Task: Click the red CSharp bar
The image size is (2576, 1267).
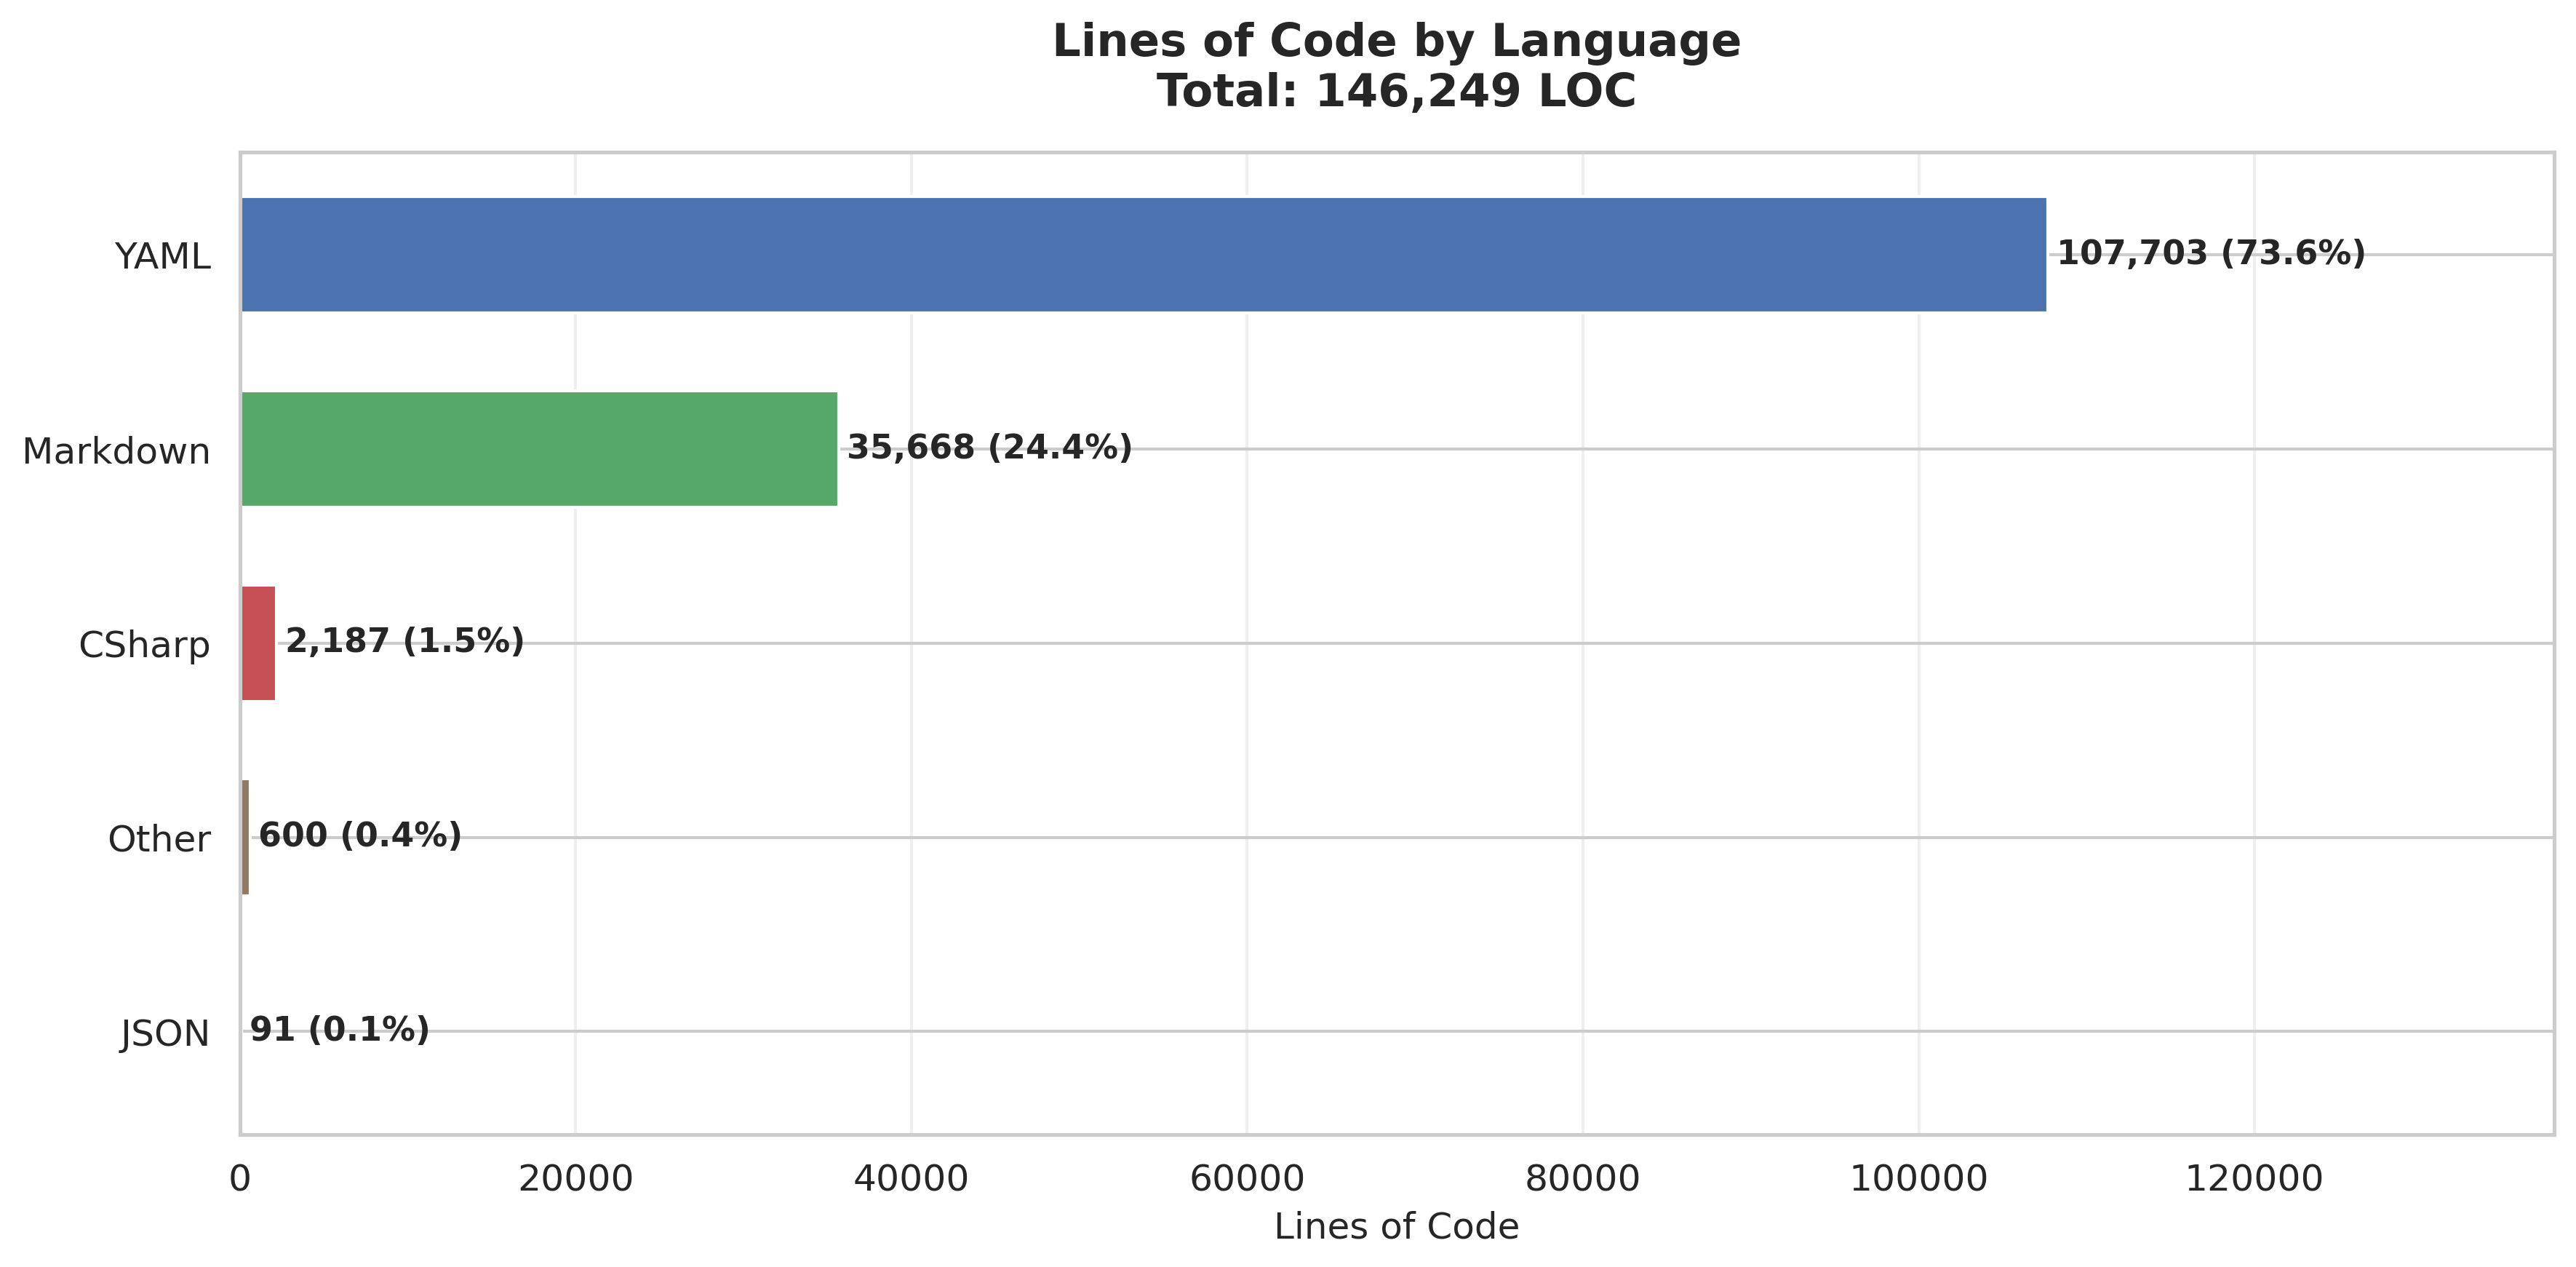Action: 258,643
